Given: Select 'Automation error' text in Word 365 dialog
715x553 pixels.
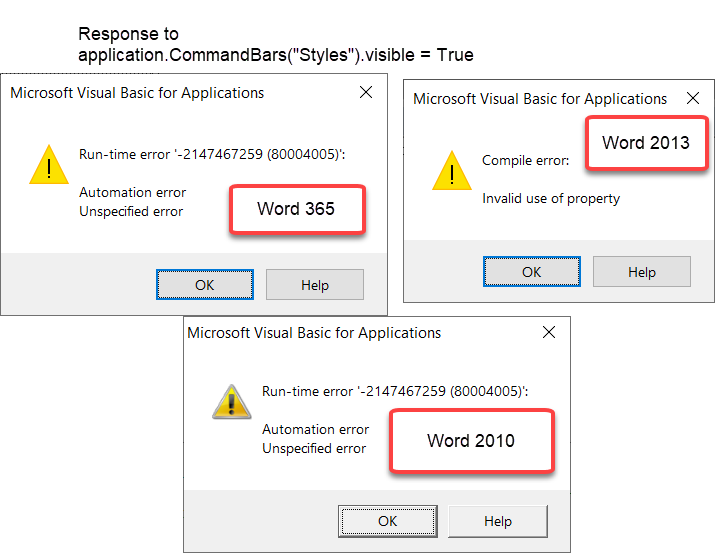Looking at the screenshot, I should (x=132, y=192).
